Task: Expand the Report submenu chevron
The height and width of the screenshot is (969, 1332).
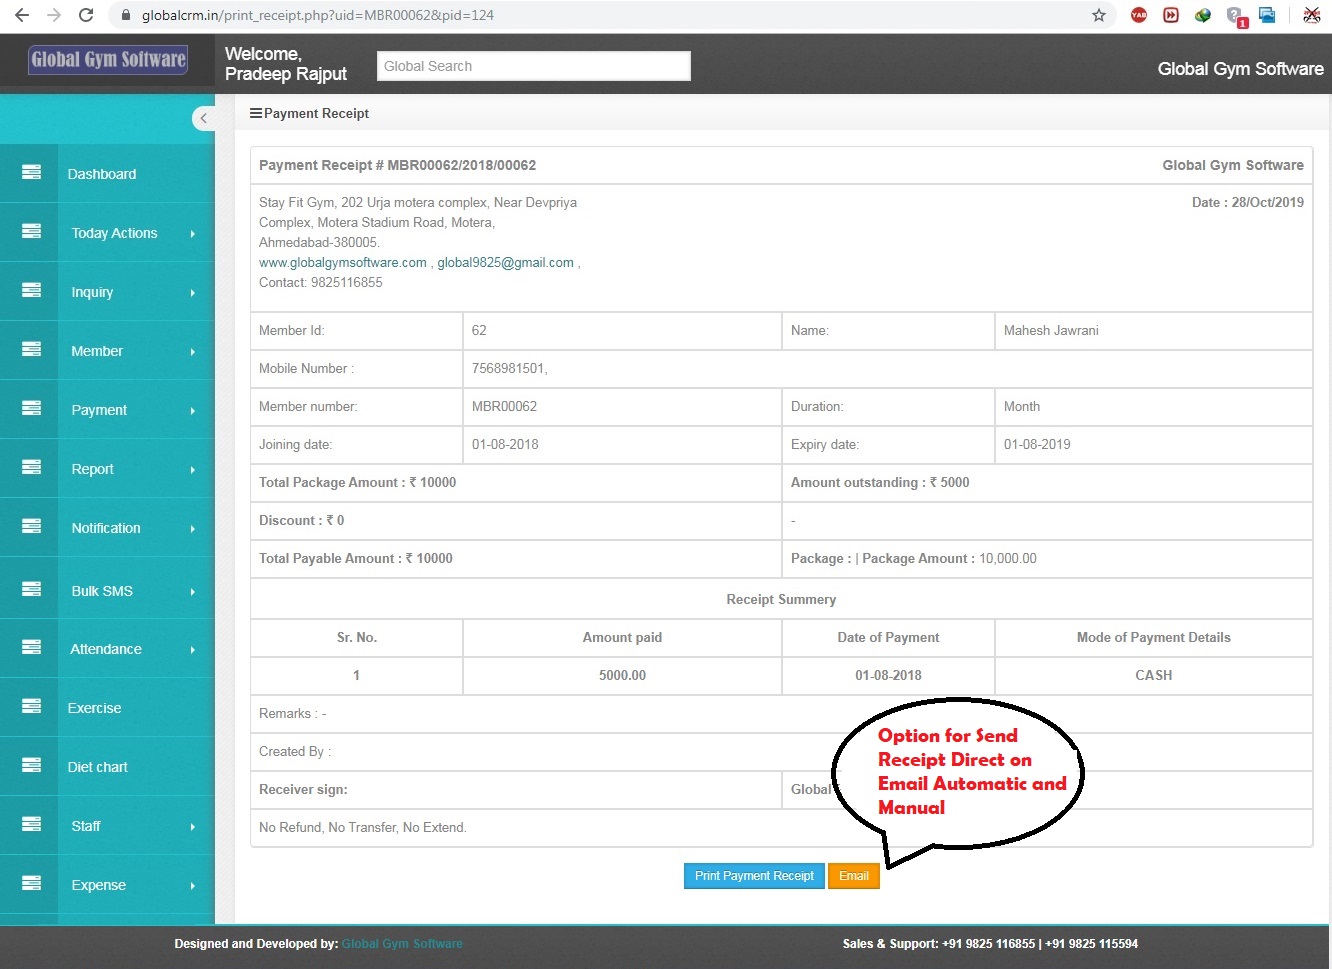Action: pyautogui.click(x=195, y=469)
